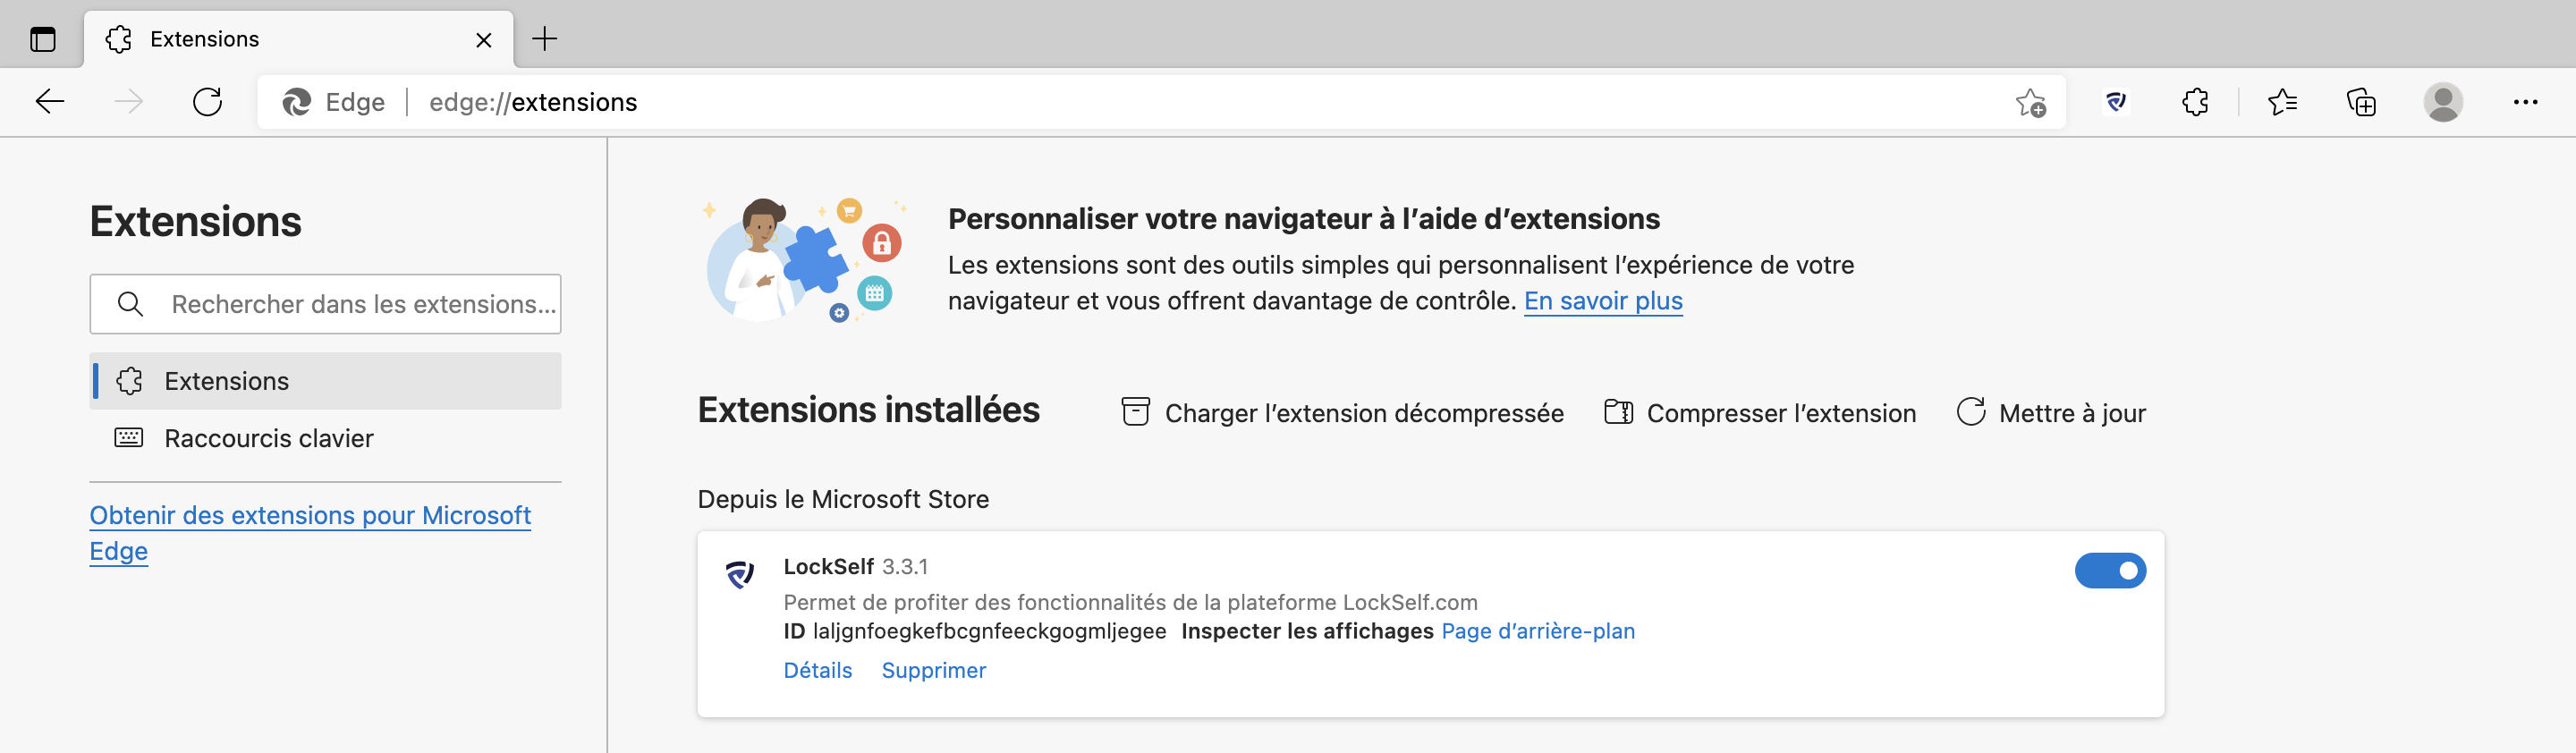Open a new tab with plus button
This screenshot has height=753, width=2576.
click(544, 39)
